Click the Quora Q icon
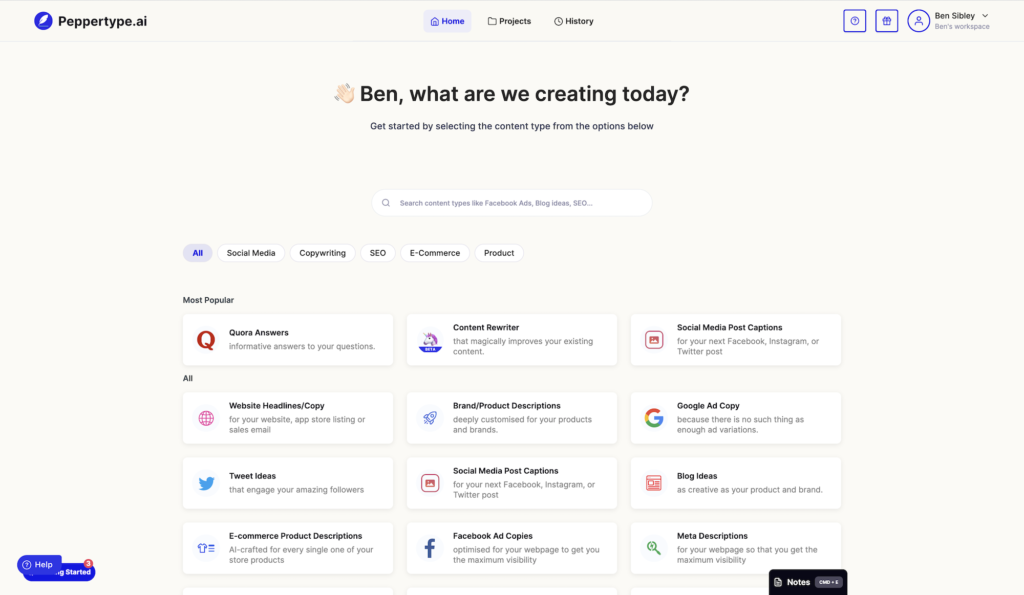Viewport: 1024px width, 595px height. coord(206,340)
